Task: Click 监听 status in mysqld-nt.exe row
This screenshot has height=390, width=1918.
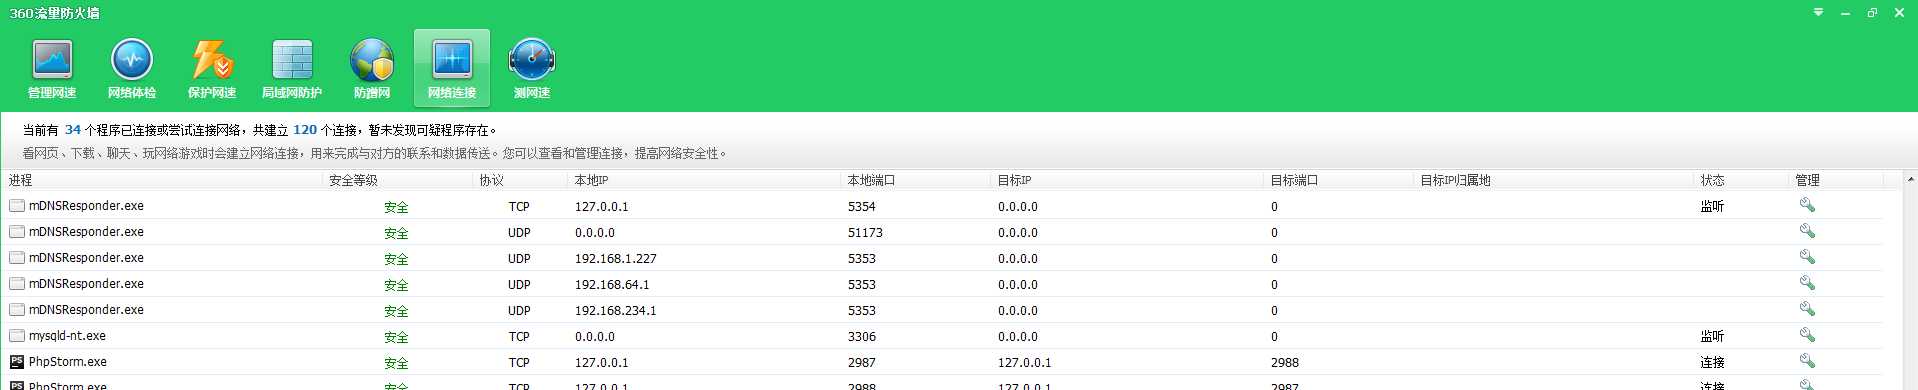Action: 1713,336
